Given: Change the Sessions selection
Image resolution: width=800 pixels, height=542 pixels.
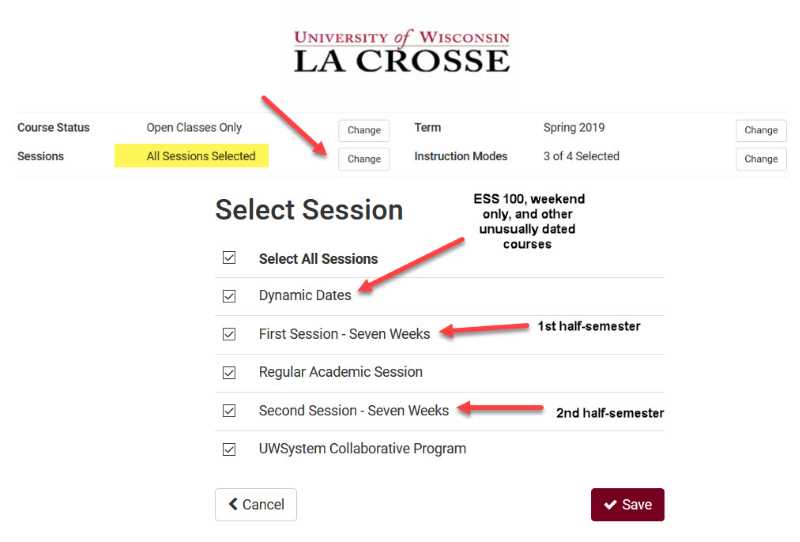Looking at the screenshot, I should pos(364,159).
